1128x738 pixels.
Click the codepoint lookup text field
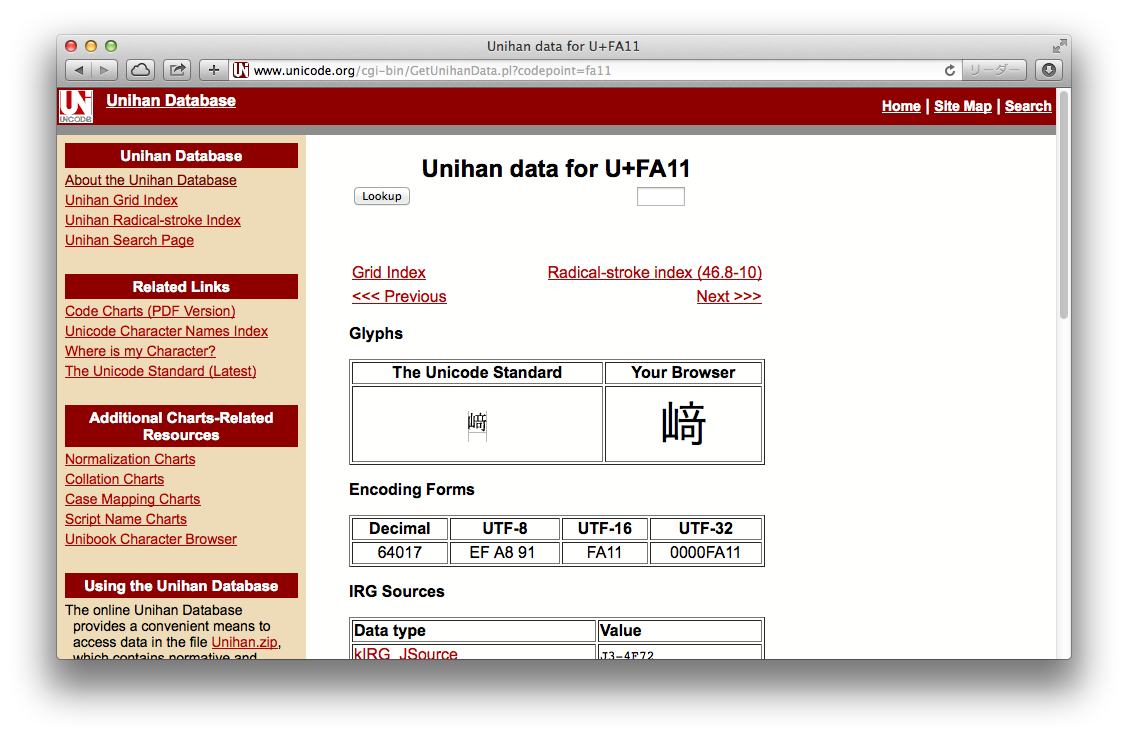[x=660, y=196]
